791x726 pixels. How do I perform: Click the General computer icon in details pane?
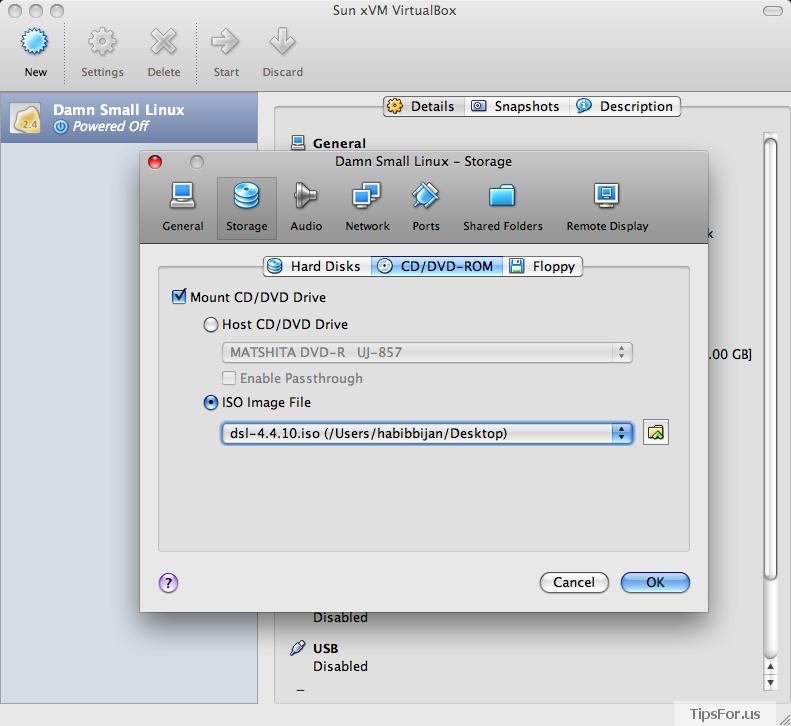[298, 143]
